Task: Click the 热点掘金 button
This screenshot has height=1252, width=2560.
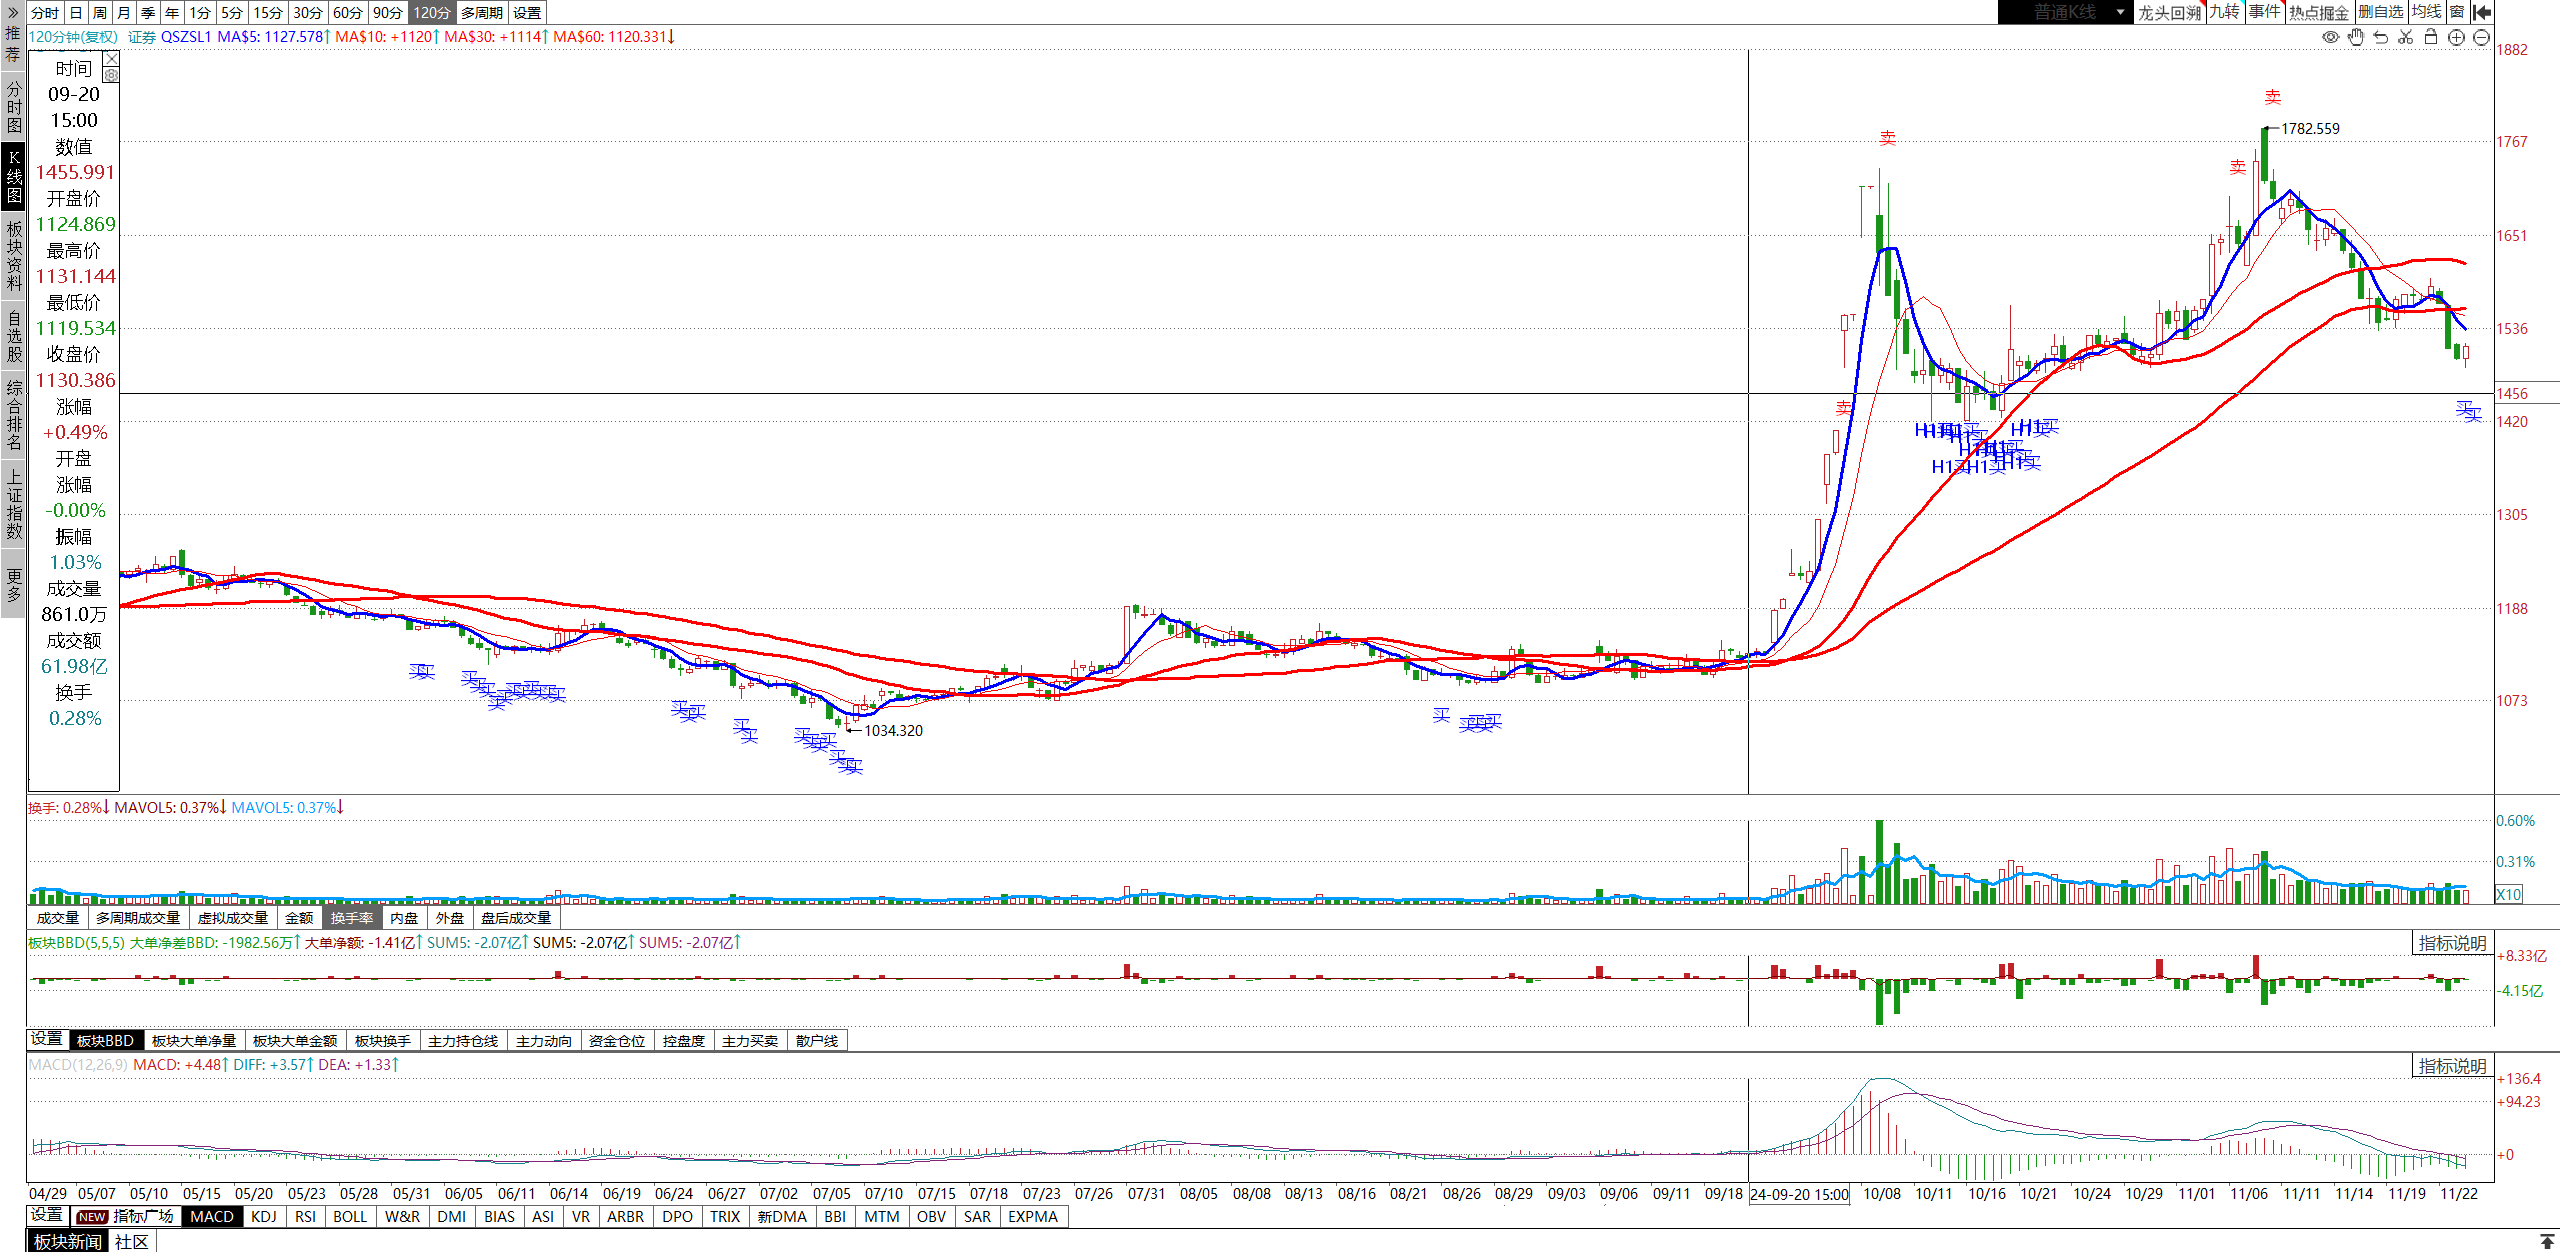Action: [2319, 12]
